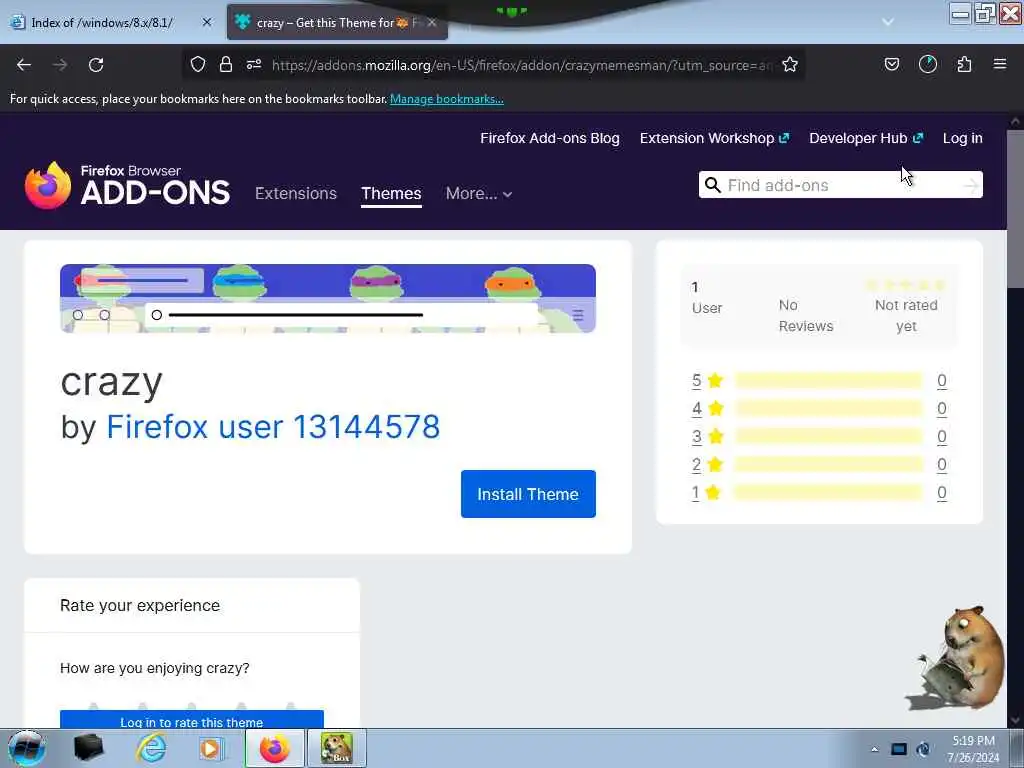Screen dimensions: 1024x768
Task: Open media player taskbar icon
Action: click(210, 748)
